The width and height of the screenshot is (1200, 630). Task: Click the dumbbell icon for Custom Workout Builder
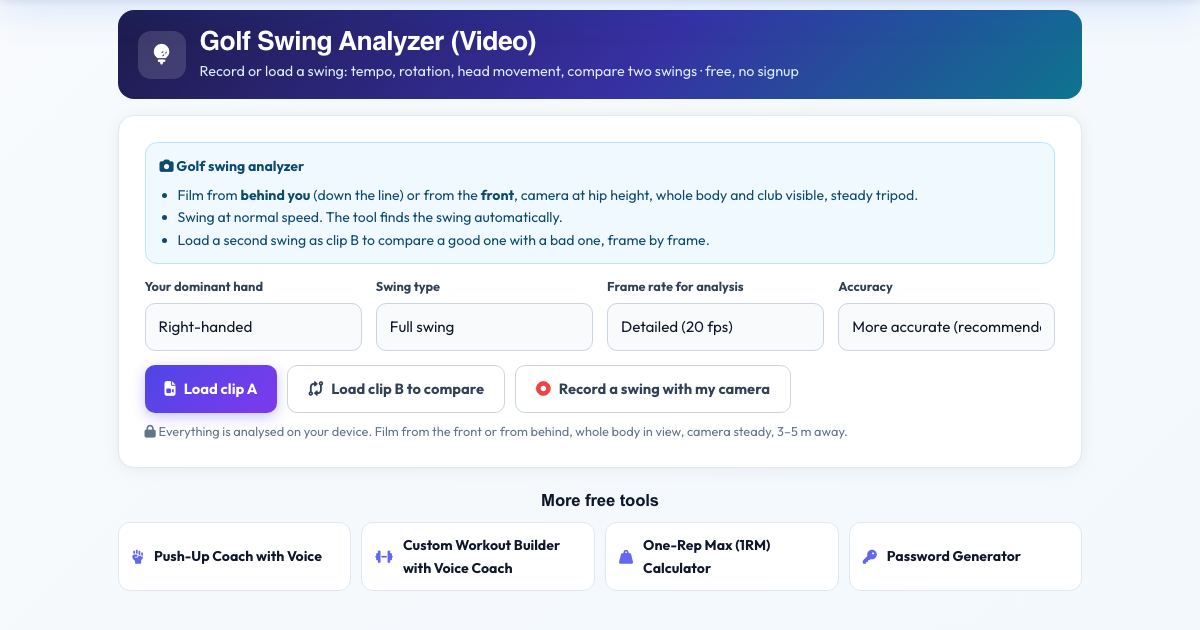(384, 557)
